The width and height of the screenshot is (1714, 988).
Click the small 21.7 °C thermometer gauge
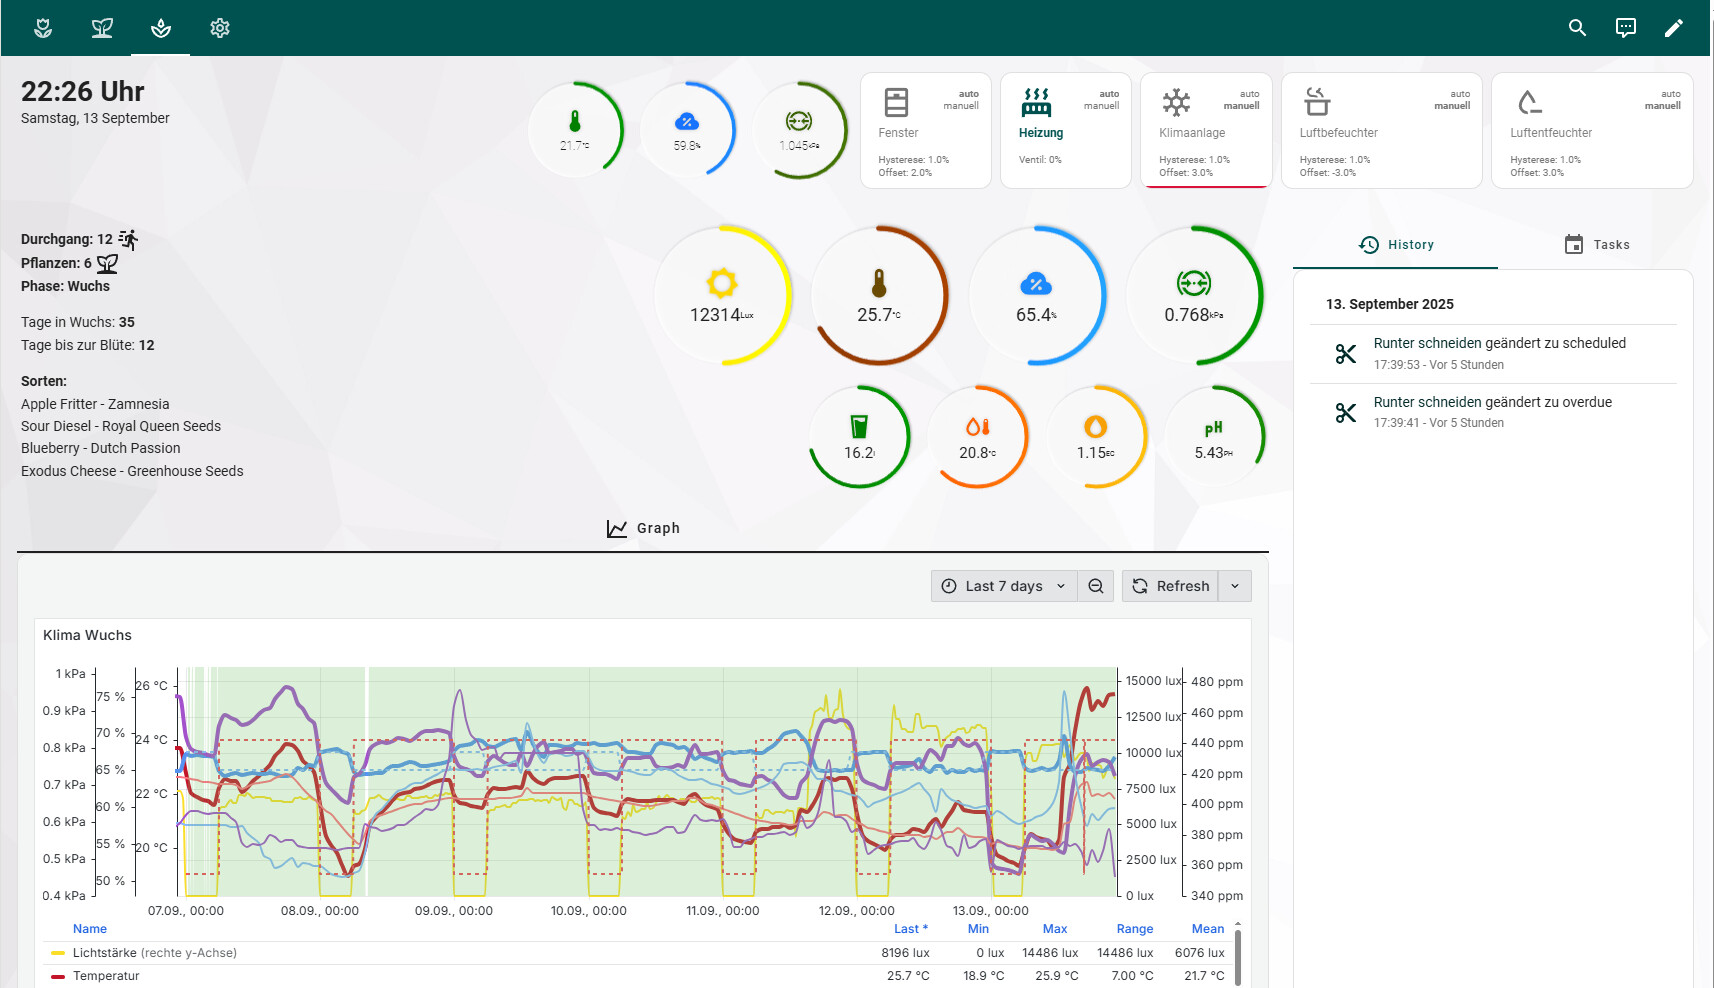coord(575,130)
